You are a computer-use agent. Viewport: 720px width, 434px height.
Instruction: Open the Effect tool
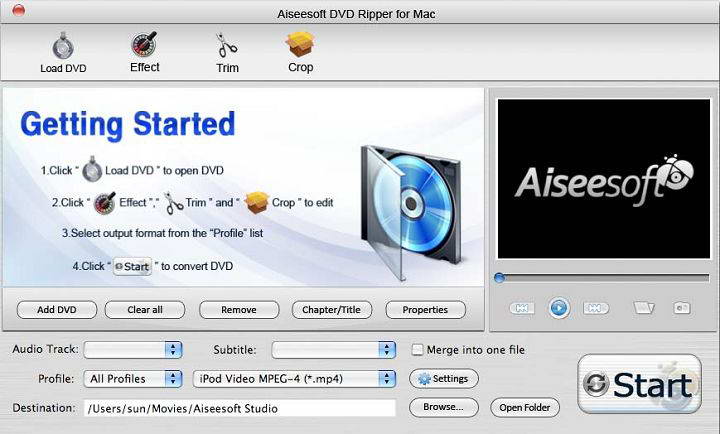(x=144, y=51)
